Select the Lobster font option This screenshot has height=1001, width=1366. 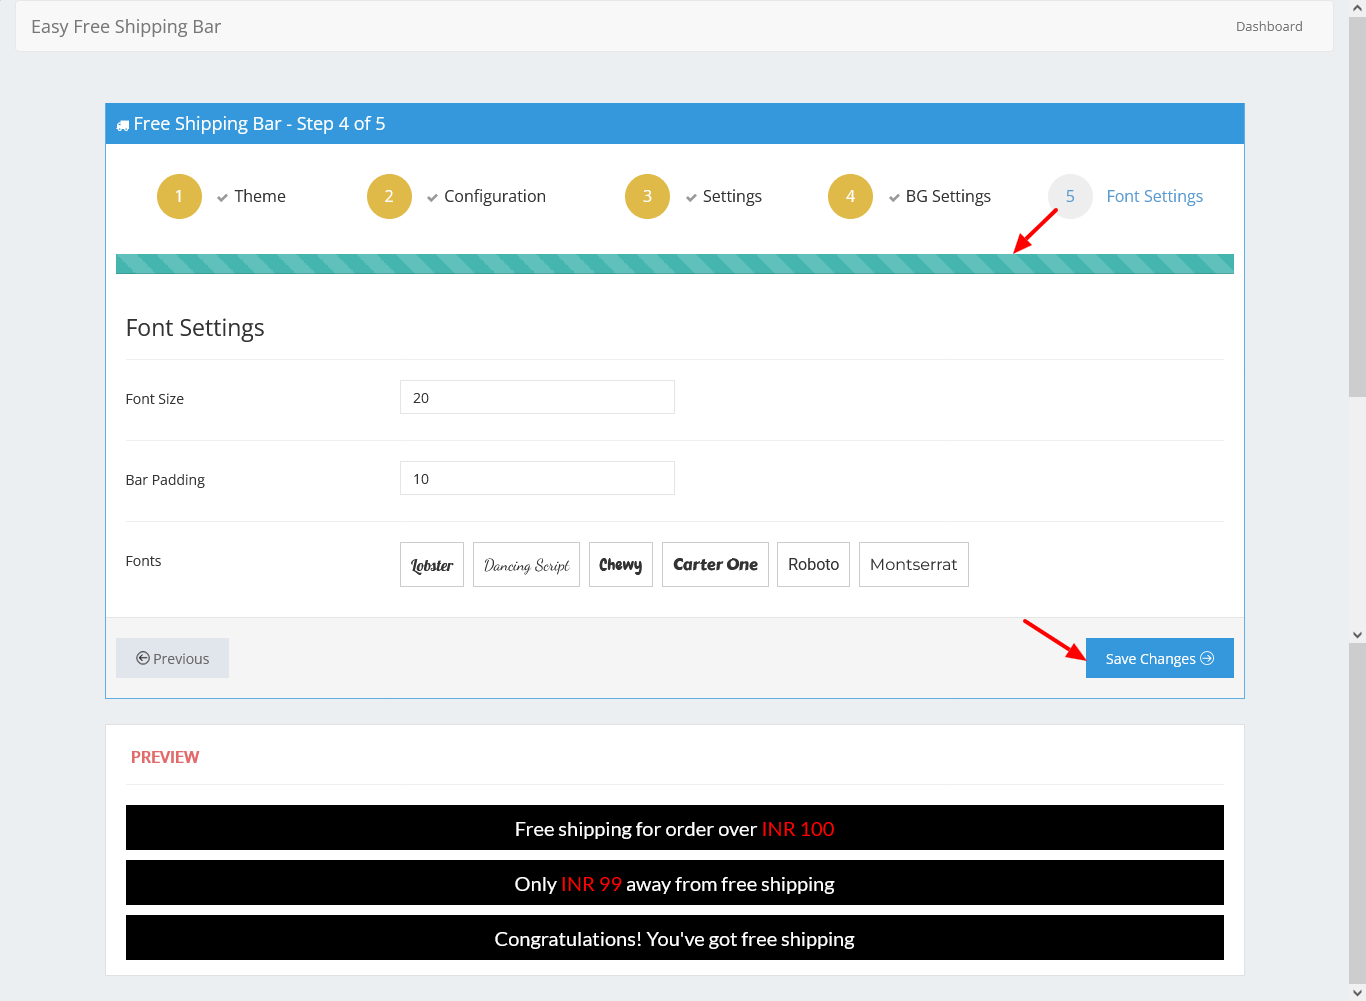point(432,565)
